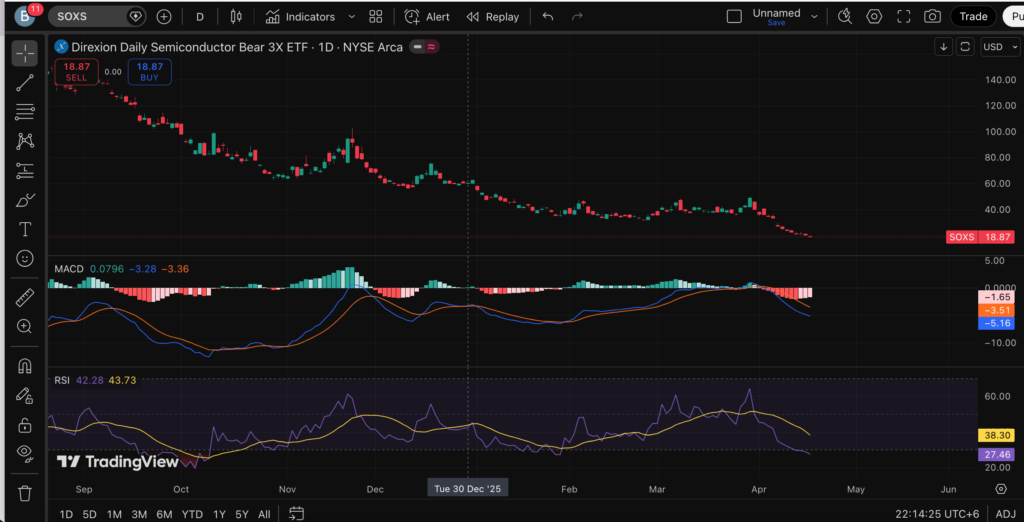Switch to the 6M time range
Viewport: 1024px width, 522px height.
click(164, 514)
